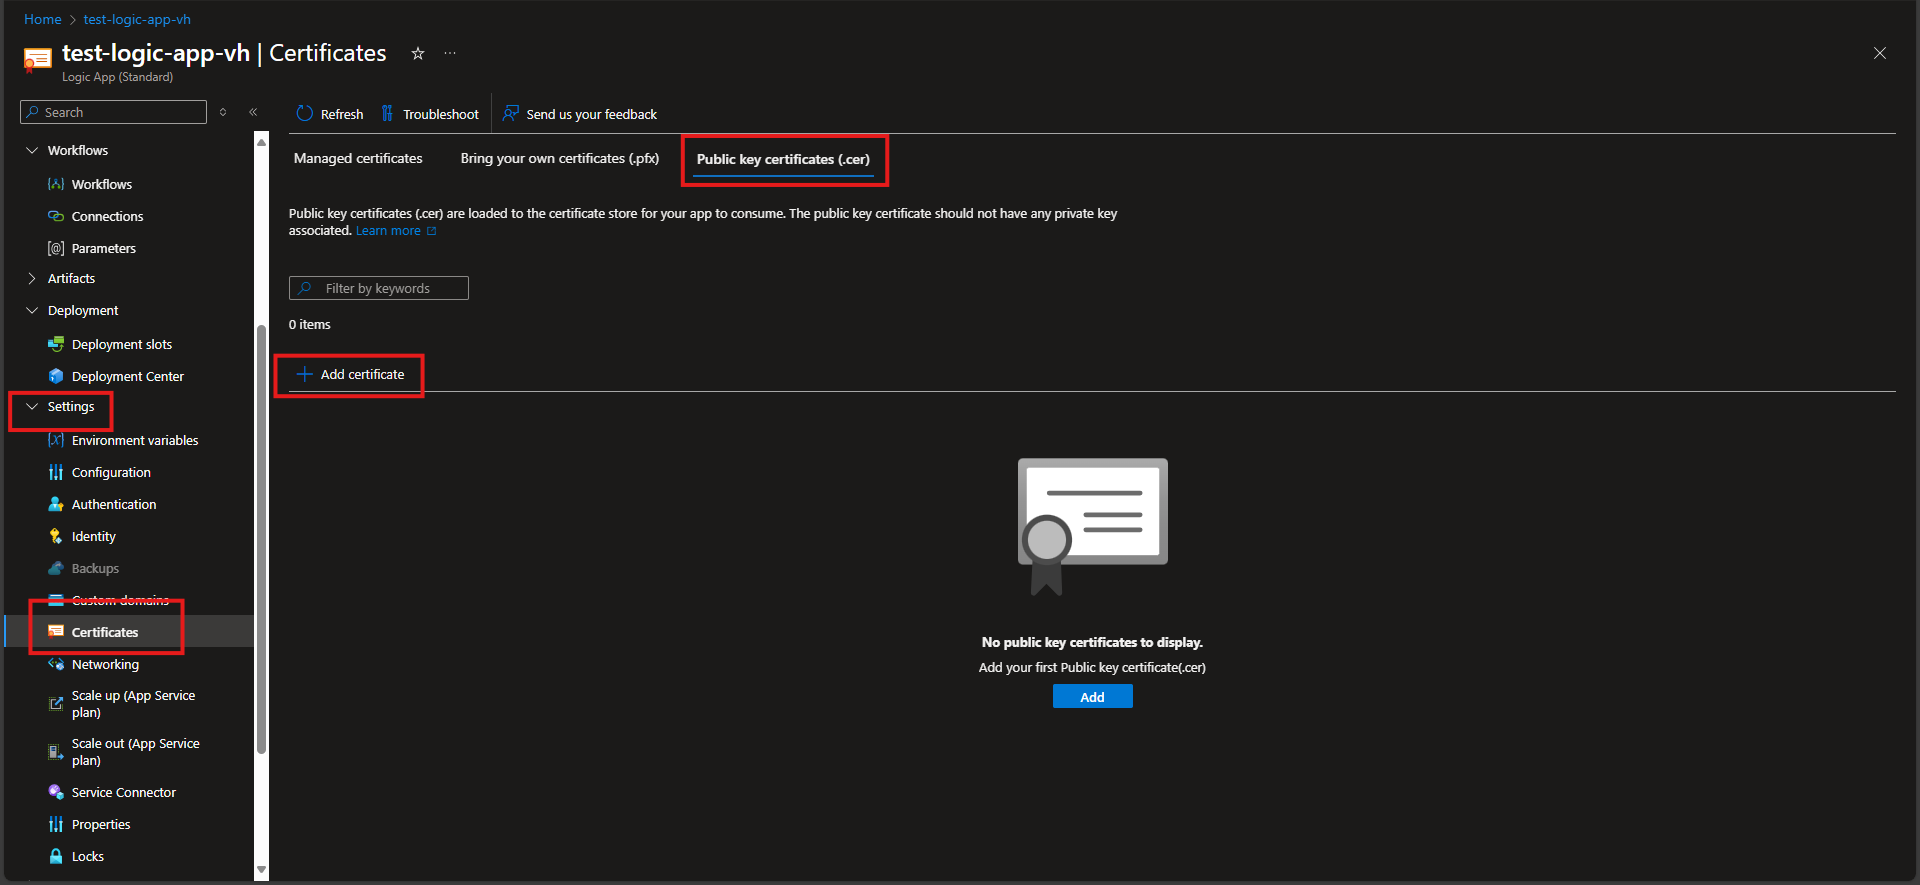Click the Send us your feedback icon
1920x885 pixels.
(511, 114)
